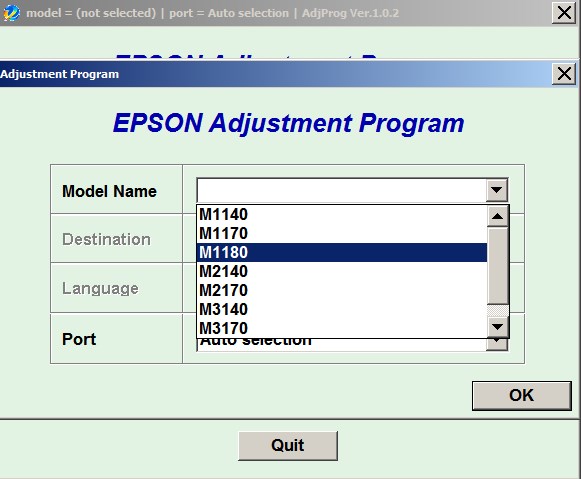
Task: Close the outer AdjProg window
Action: coord(564,13)
